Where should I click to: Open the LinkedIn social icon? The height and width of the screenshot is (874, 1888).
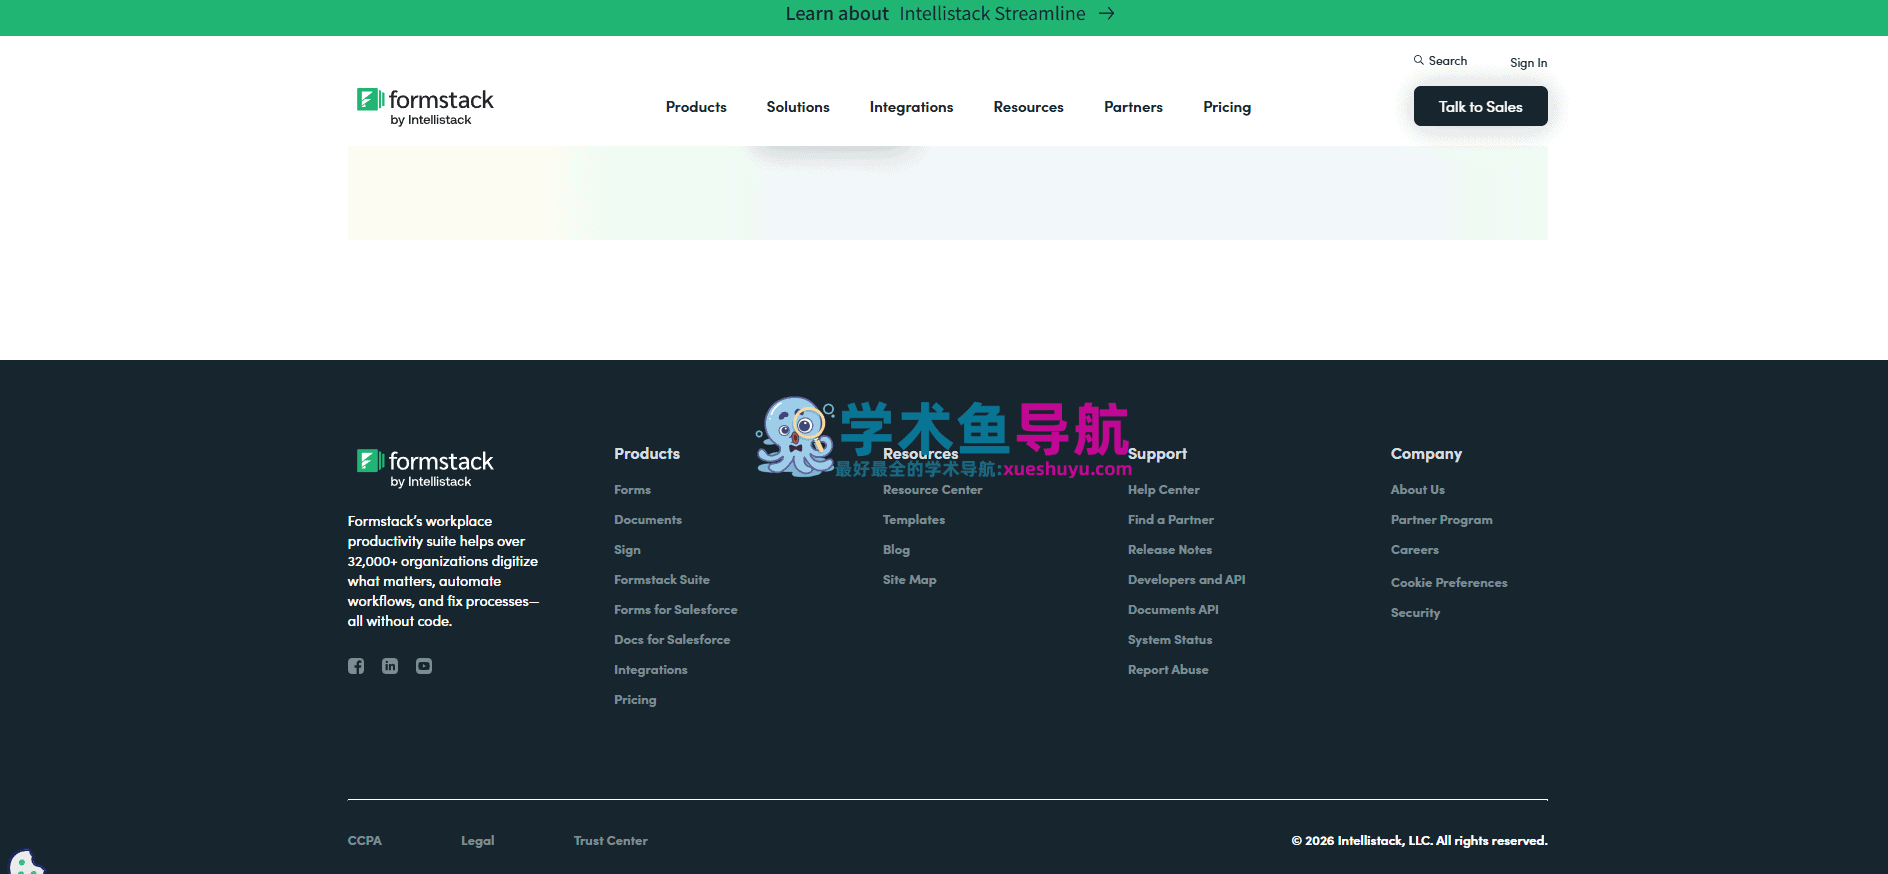(x=390, y=666)
